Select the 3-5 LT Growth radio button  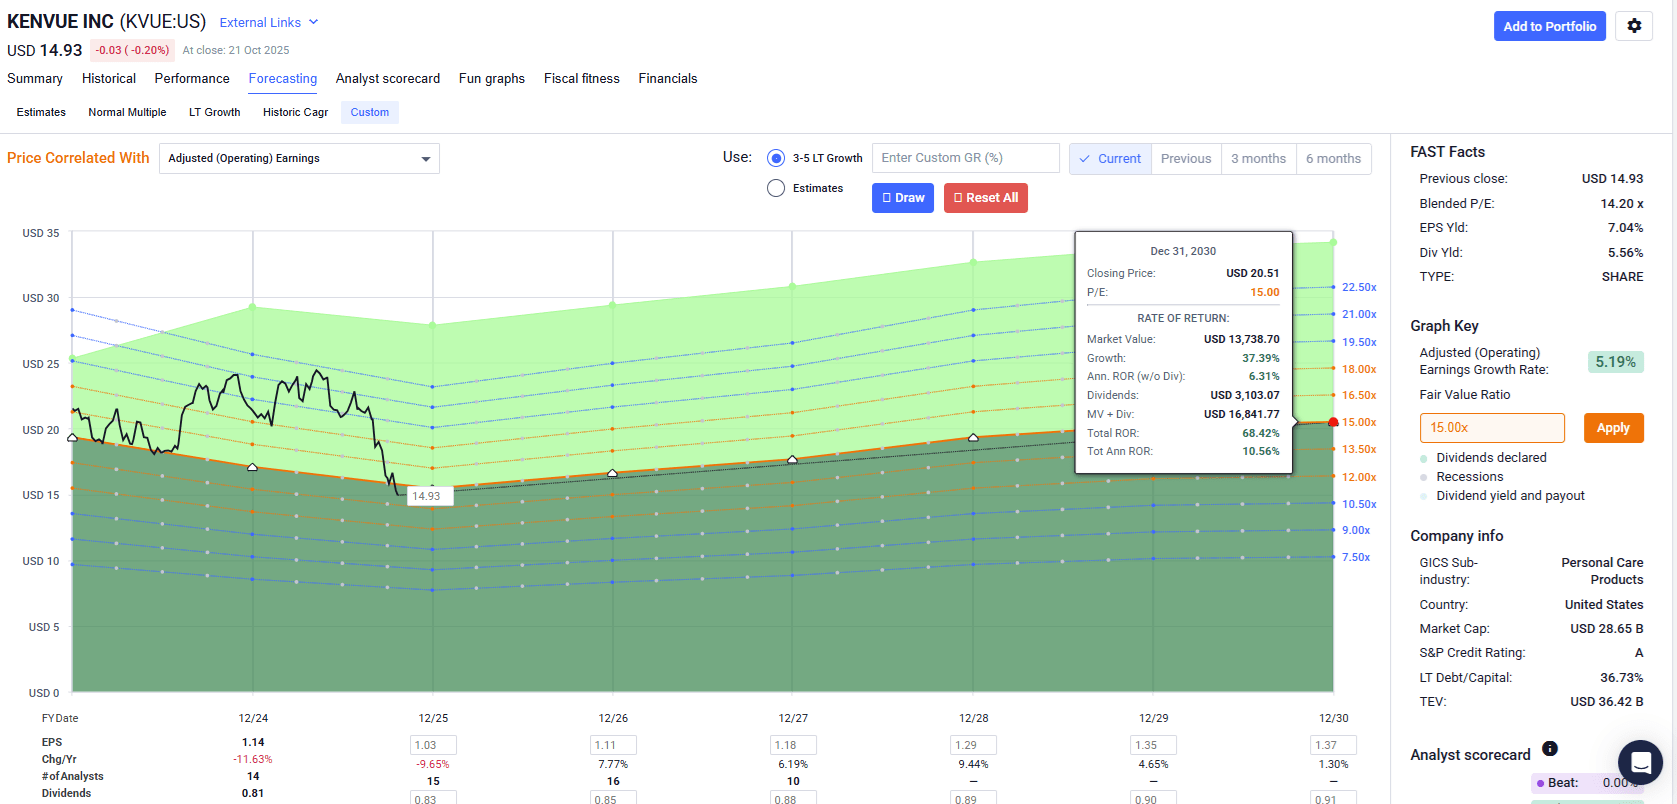click(776, 158)
